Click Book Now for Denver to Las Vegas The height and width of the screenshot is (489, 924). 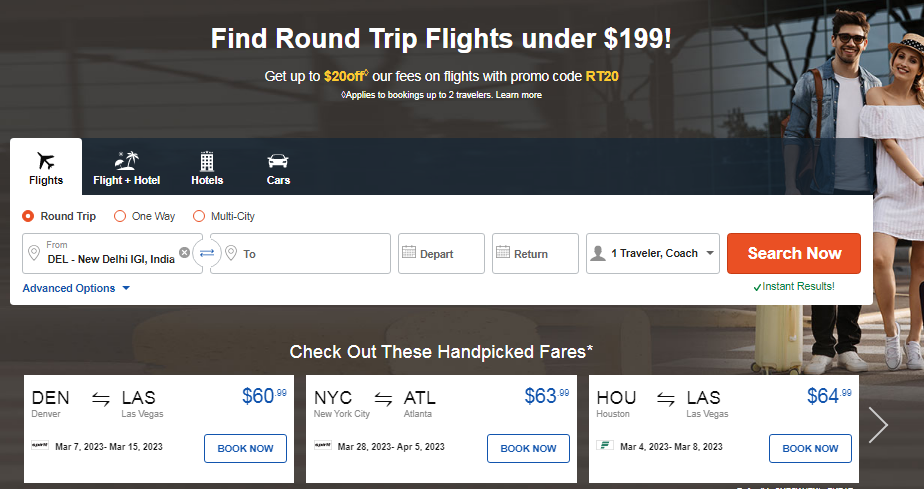245,448
